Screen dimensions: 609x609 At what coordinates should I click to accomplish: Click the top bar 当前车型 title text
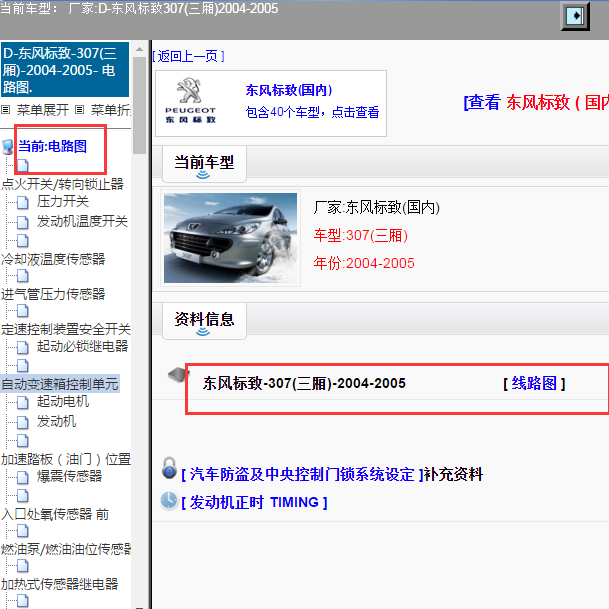point(139,9)
